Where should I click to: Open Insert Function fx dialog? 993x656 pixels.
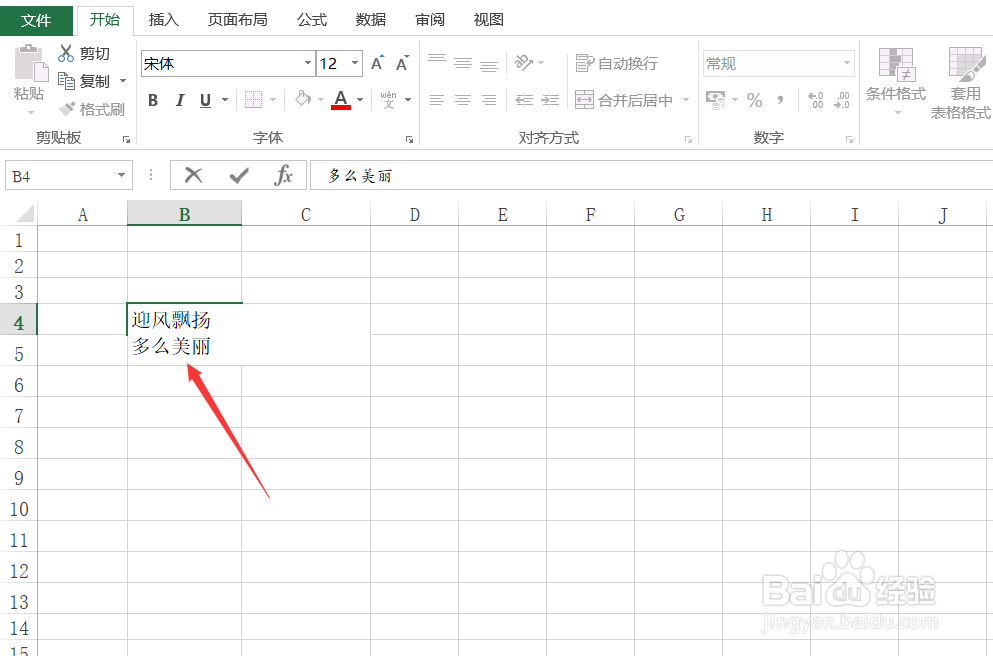click(283, 175)
